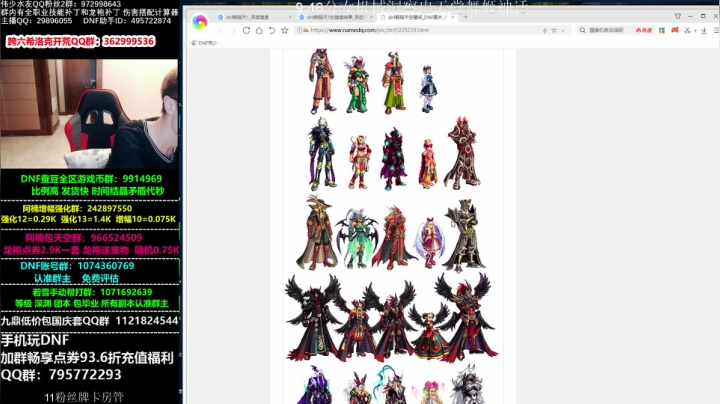Click the search magnifier icon
The height and width of the screenshot is (404, 720).
[x=583, y=30]
